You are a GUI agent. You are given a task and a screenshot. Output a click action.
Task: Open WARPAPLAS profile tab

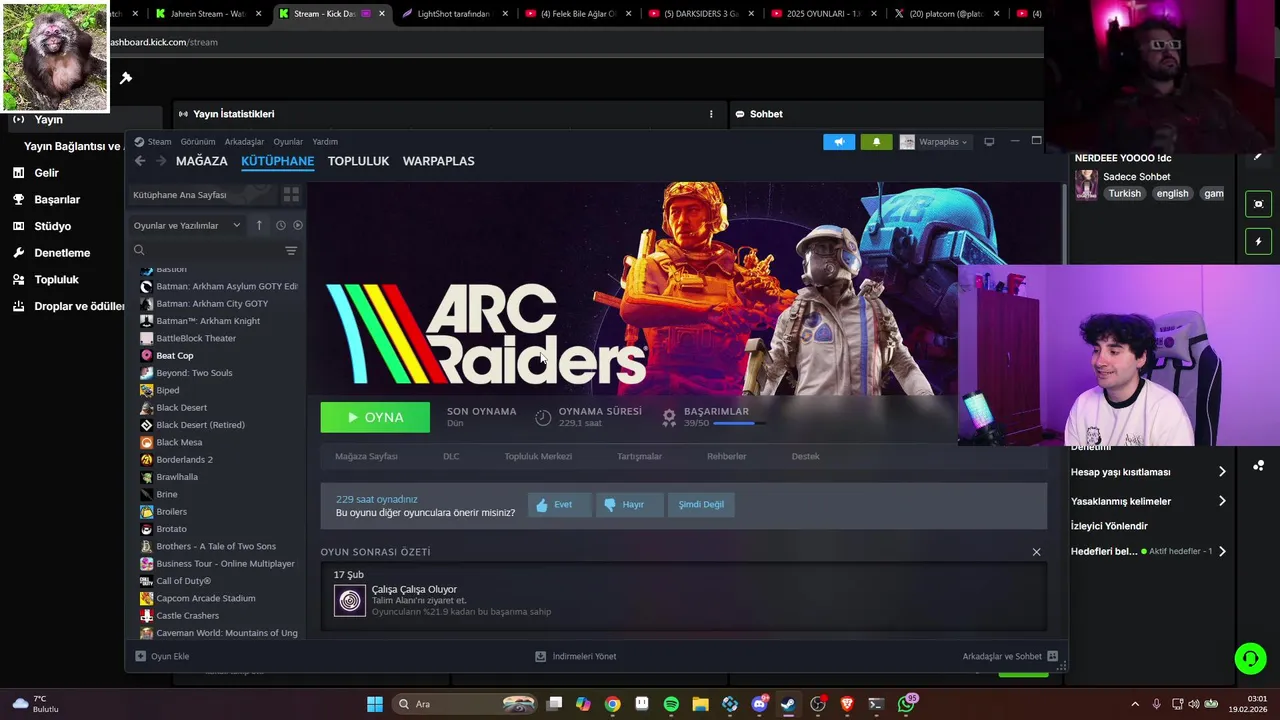tap(438, 161)
